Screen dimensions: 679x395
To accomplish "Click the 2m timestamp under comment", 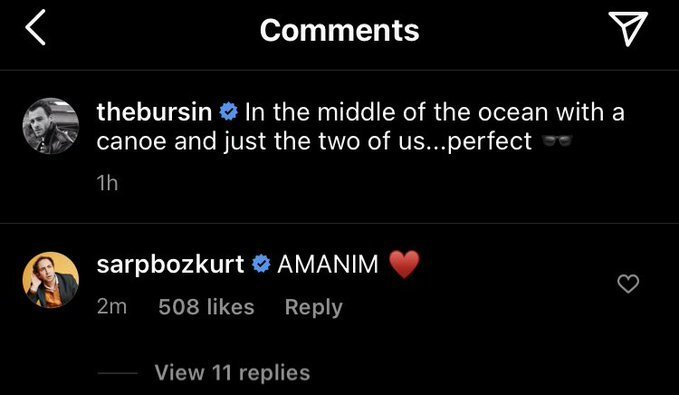I will pyautogui.click(x=112, y=307).
